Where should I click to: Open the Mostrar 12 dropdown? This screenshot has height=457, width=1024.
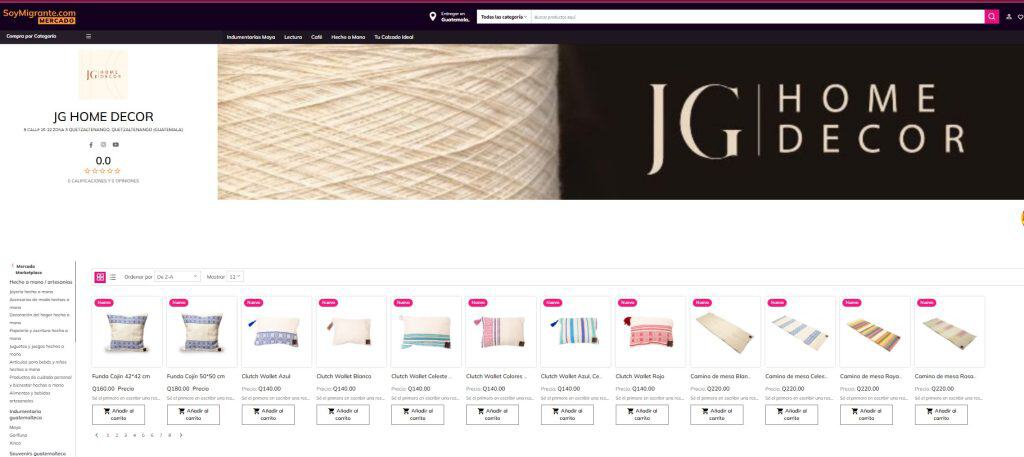click(235, 277)
